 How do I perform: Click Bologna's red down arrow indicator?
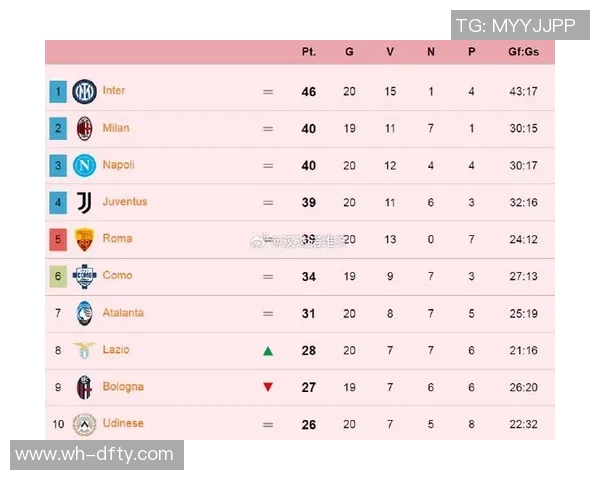[x=267, y=388]
